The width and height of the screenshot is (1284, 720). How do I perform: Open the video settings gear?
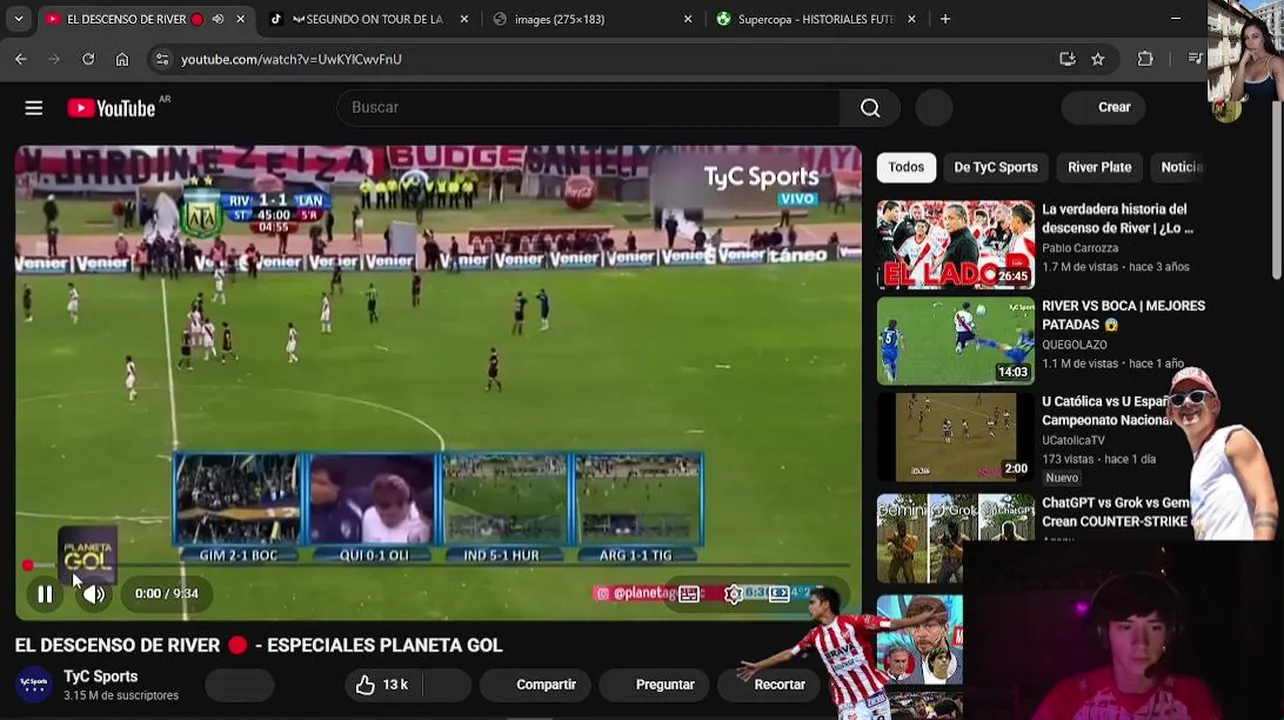click(734, 594)
